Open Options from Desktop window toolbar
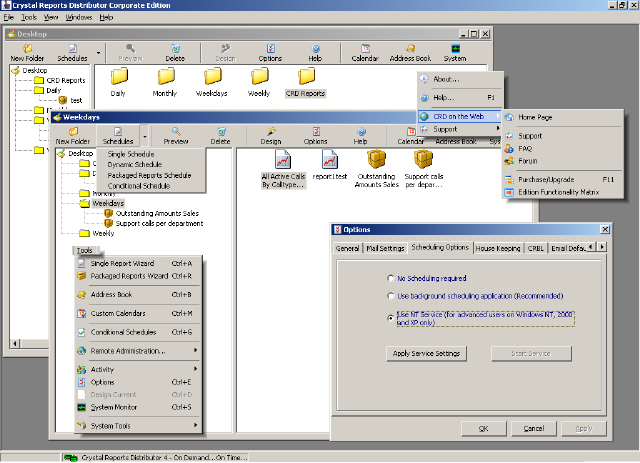The height and width of the screenshot is (463, 640). click(270, 53)
